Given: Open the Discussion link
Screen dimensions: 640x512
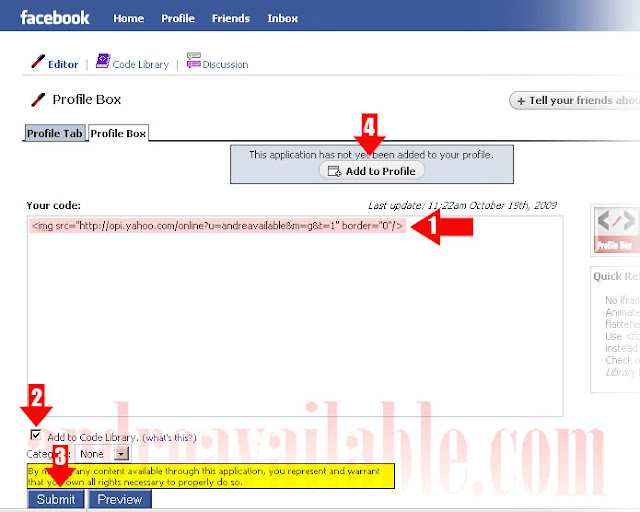Looking at the screenshot, I should click(225, 65).
